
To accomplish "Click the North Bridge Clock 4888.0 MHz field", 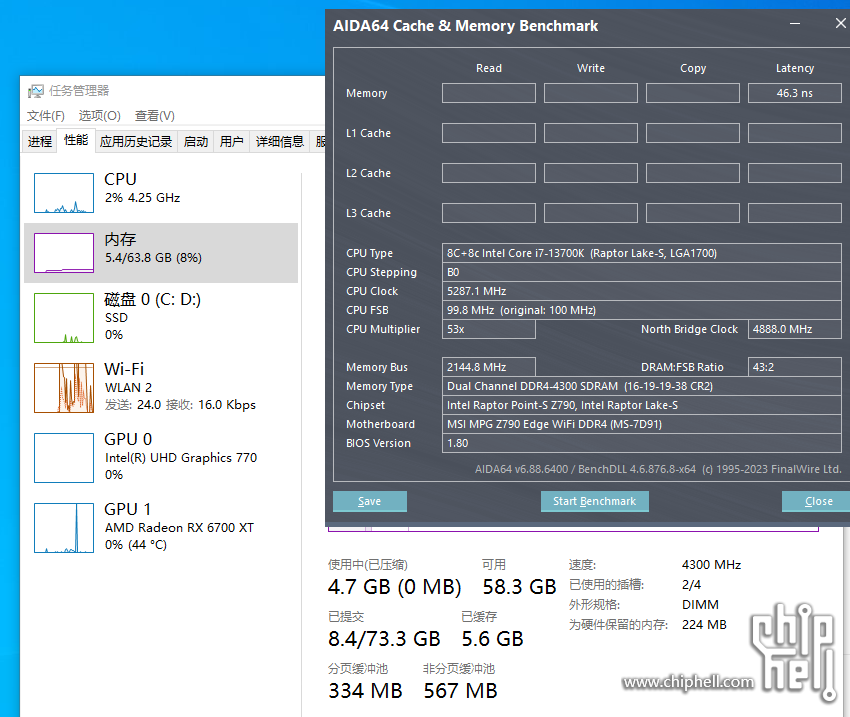I will click(795, 329).
